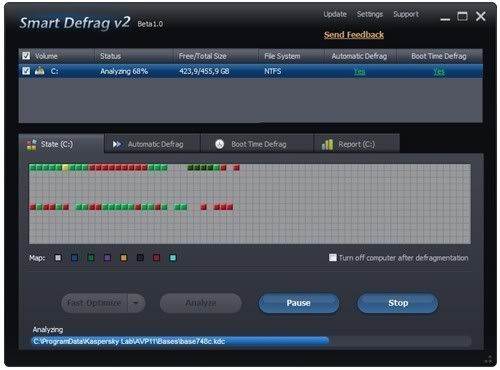Select the blue map legend square
500x370 pixels.
(75, 258)
